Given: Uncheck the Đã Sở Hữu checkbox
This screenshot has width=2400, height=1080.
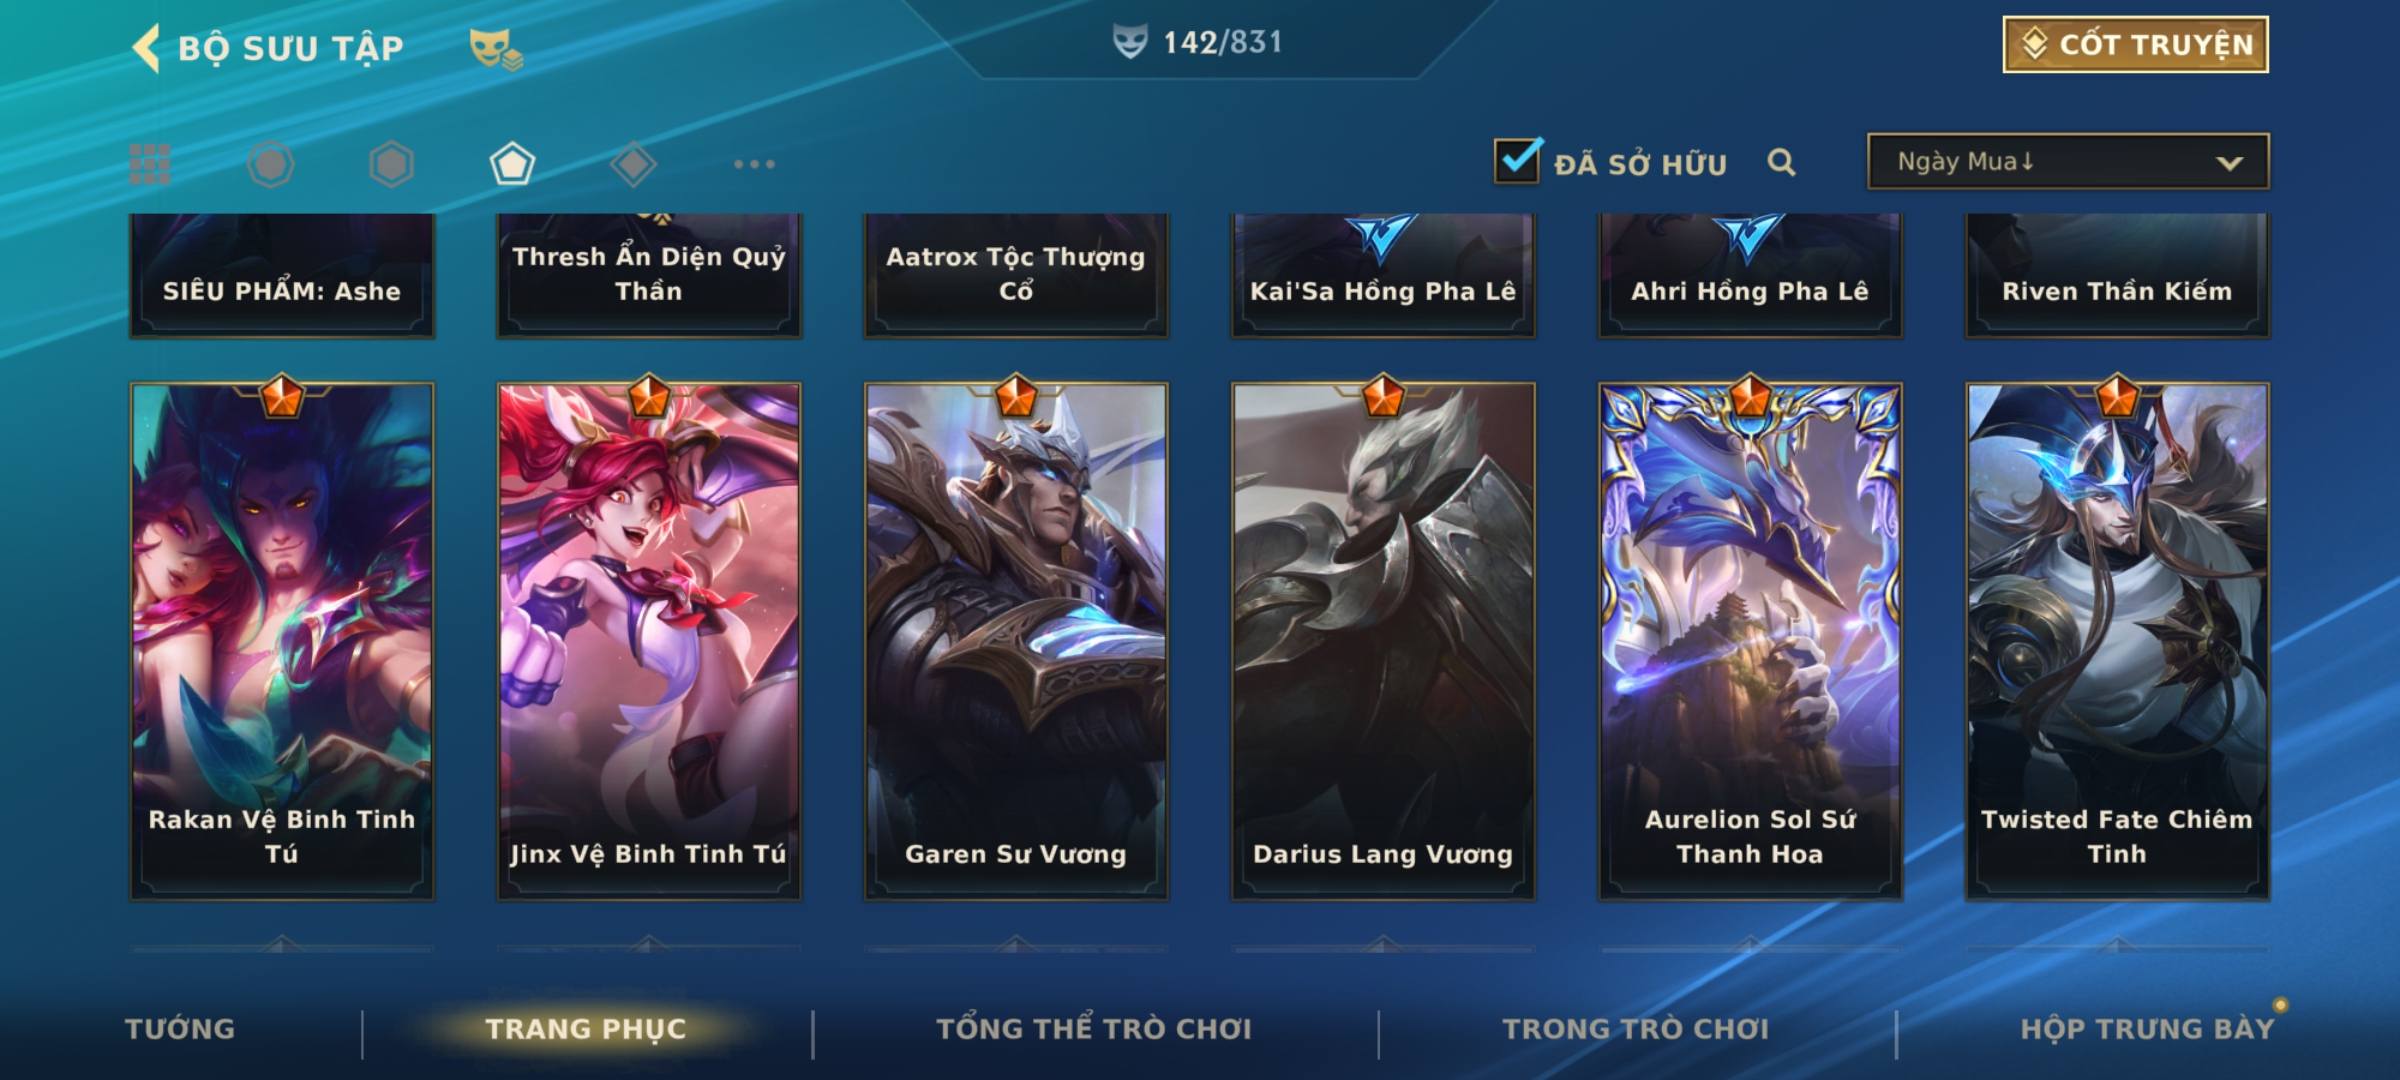Looking at the screenshot, I should (1518, 160).
